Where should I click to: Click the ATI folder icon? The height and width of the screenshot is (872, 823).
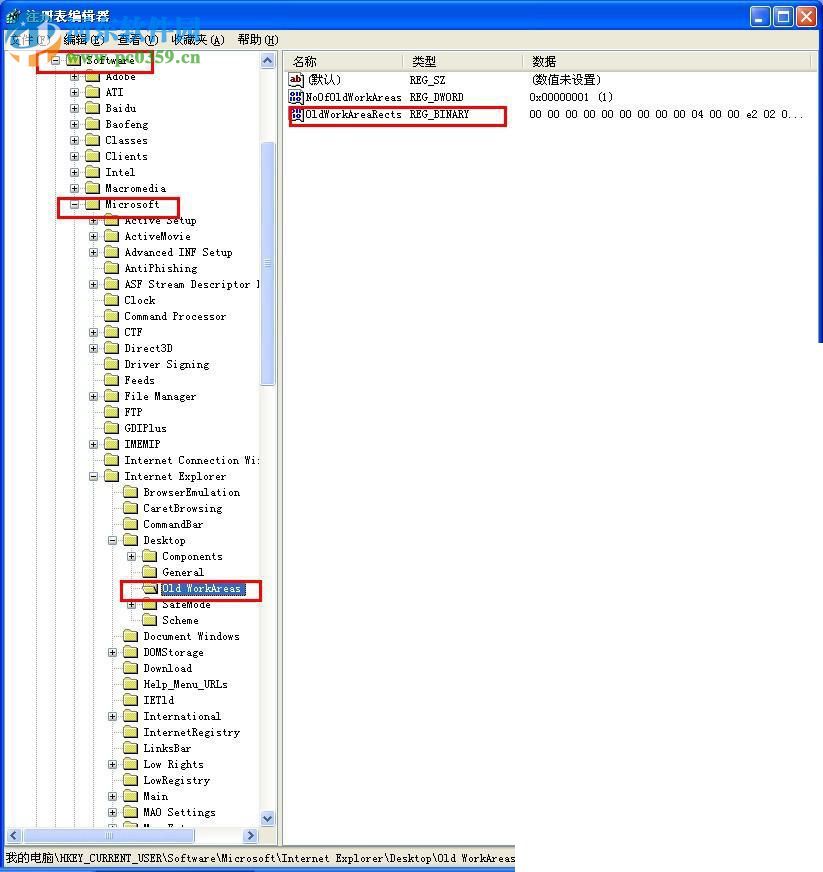click(x=93, y=92)
